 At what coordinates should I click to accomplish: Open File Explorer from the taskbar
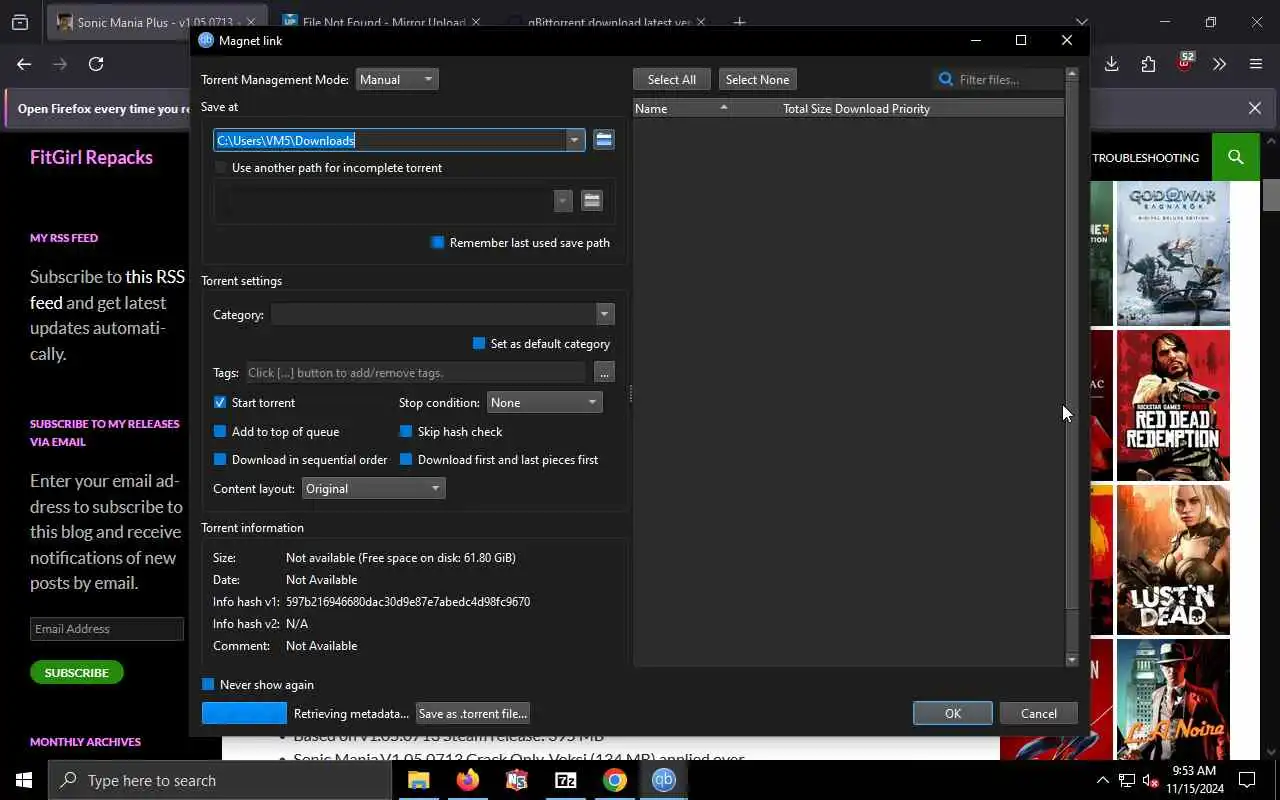[x=418, y=780]
